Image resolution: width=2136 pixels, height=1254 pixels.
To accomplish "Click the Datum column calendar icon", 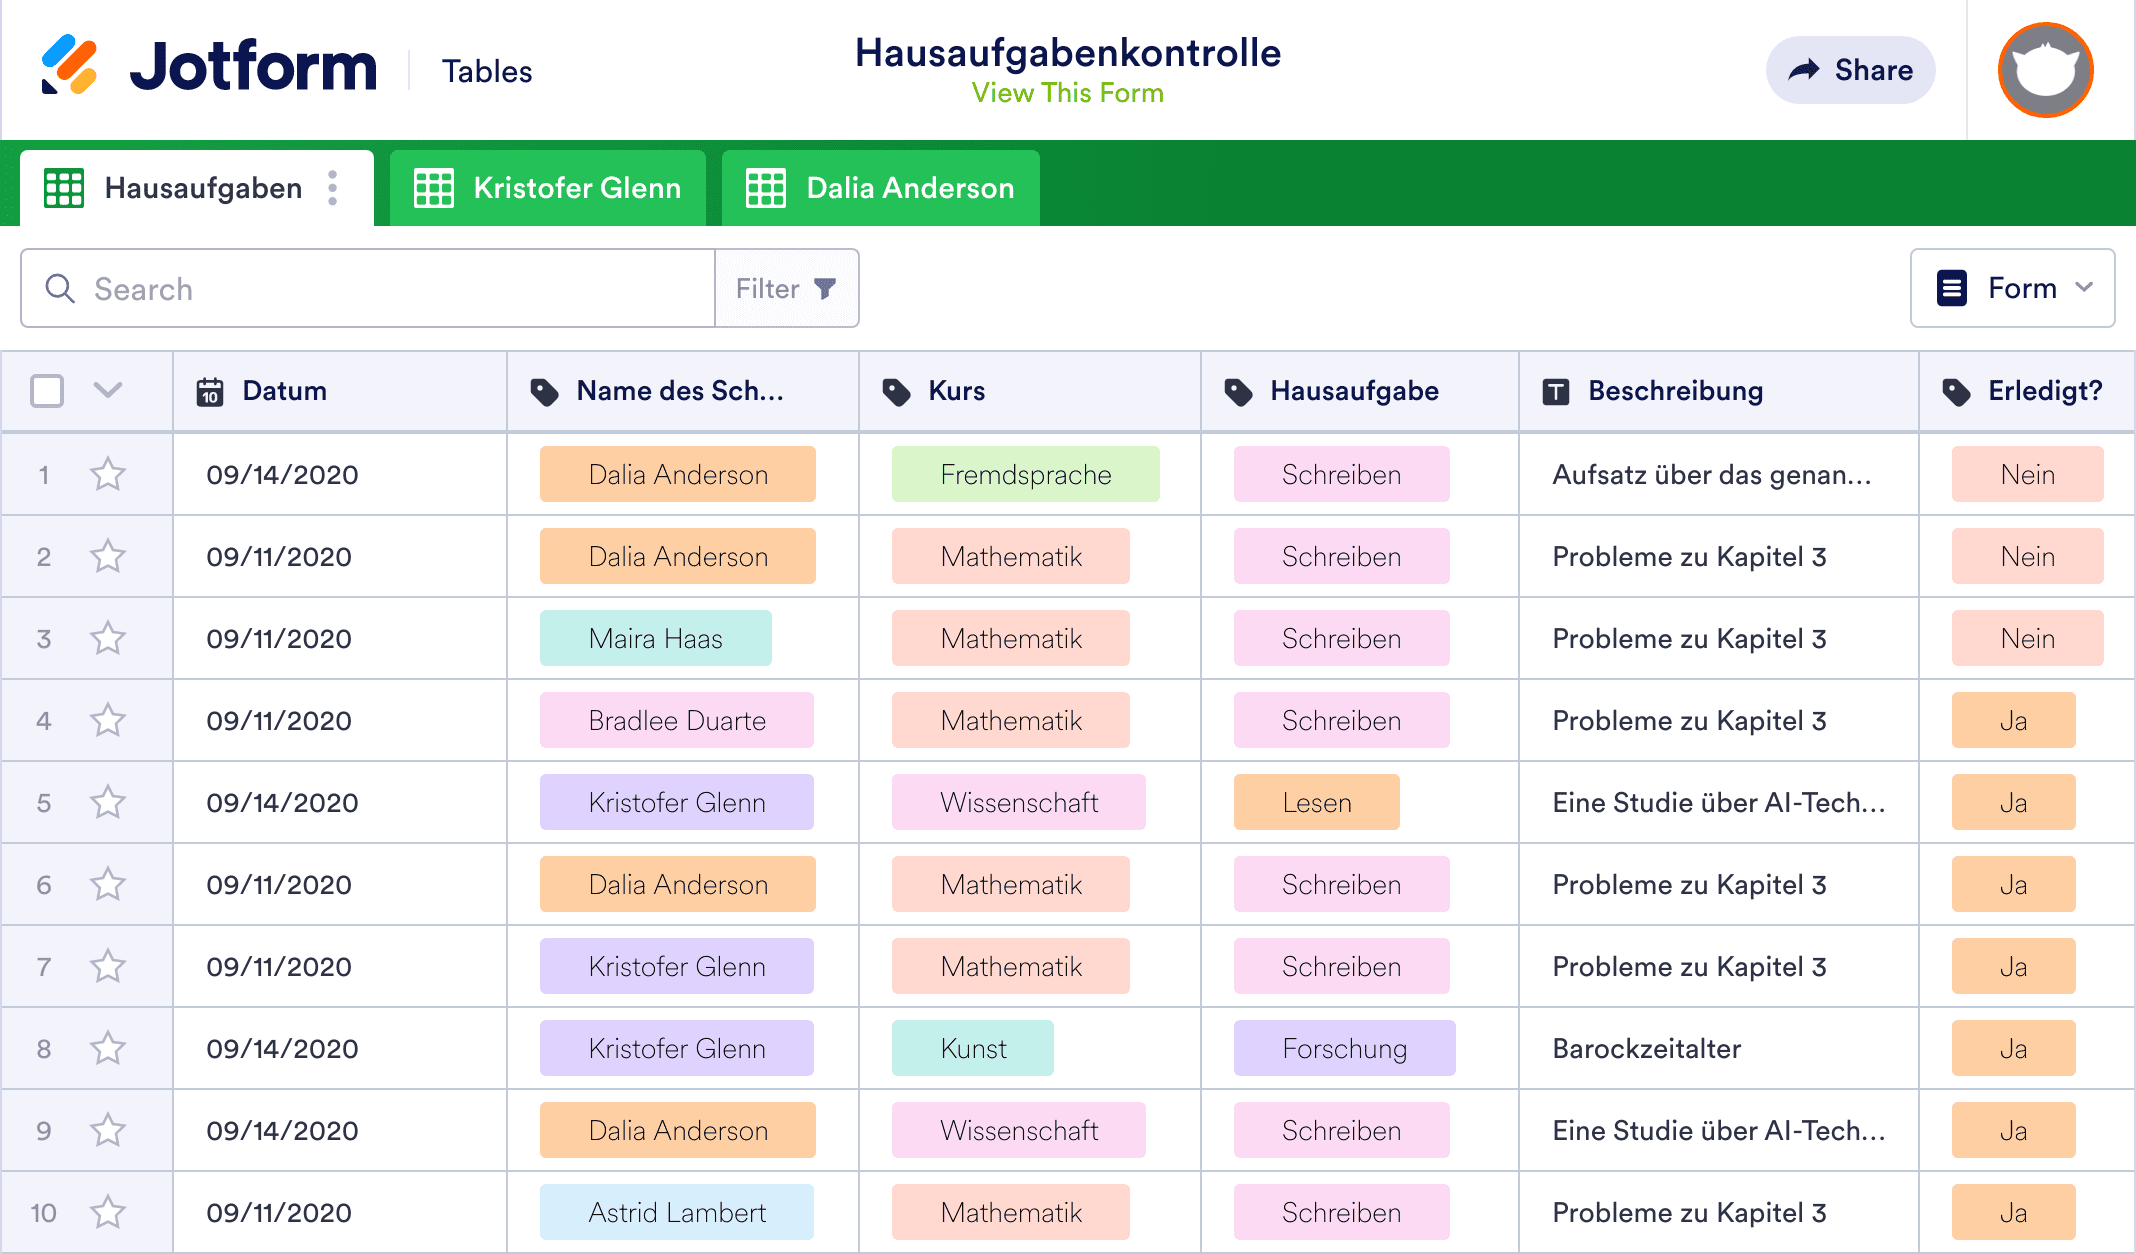I will [209, 391].
